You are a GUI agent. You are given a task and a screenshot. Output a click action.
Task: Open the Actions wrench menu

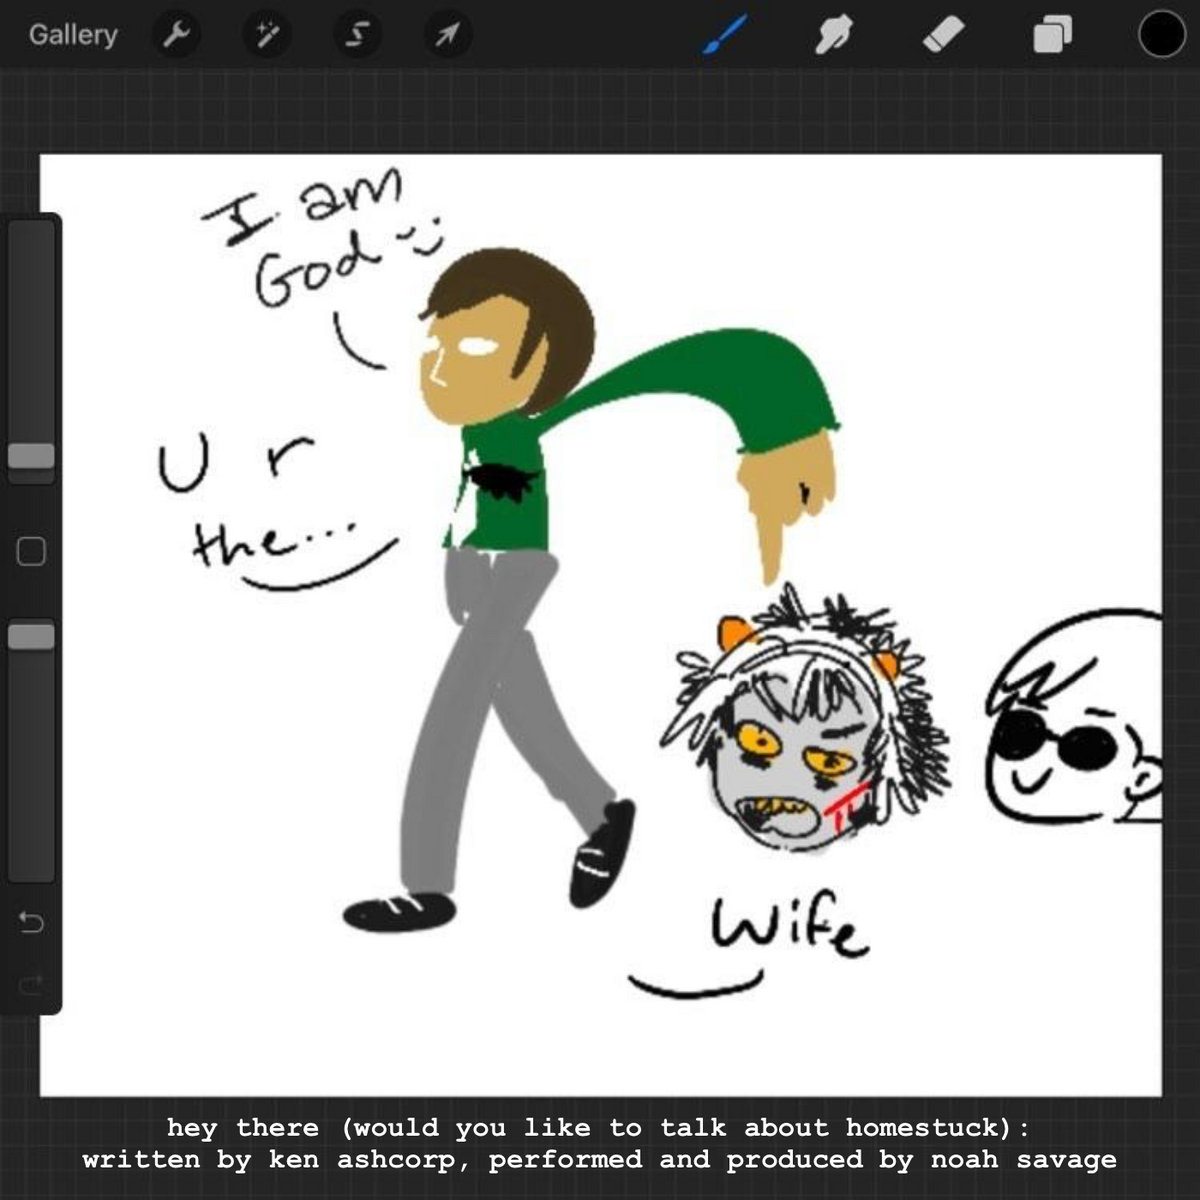[x=176, y=36]
